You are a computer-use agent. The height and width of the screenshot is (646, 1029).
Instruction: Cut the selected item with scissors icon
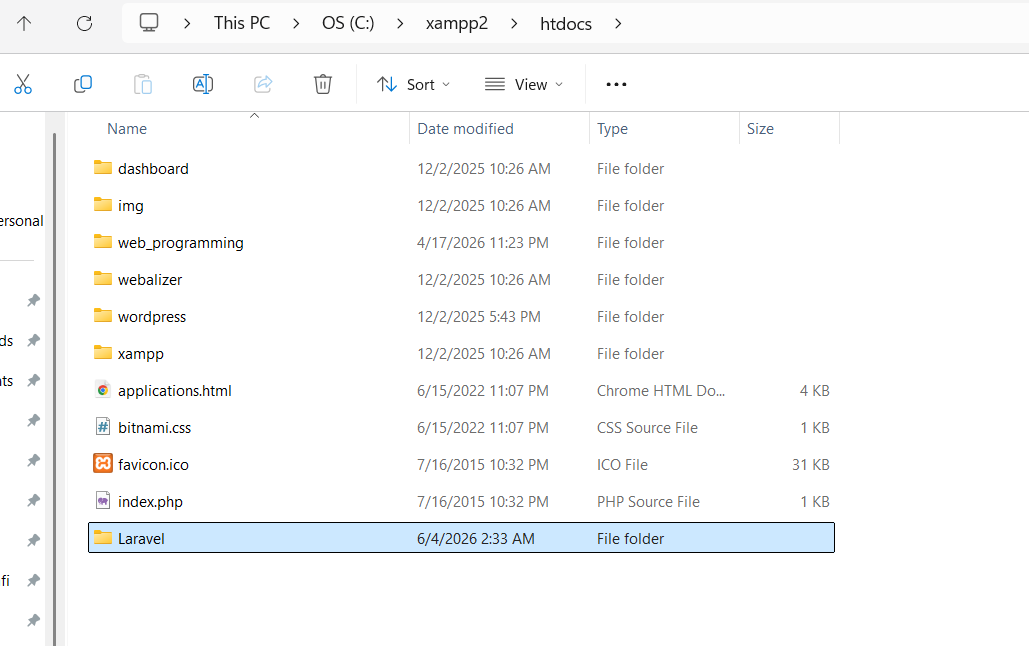[23, 84]
